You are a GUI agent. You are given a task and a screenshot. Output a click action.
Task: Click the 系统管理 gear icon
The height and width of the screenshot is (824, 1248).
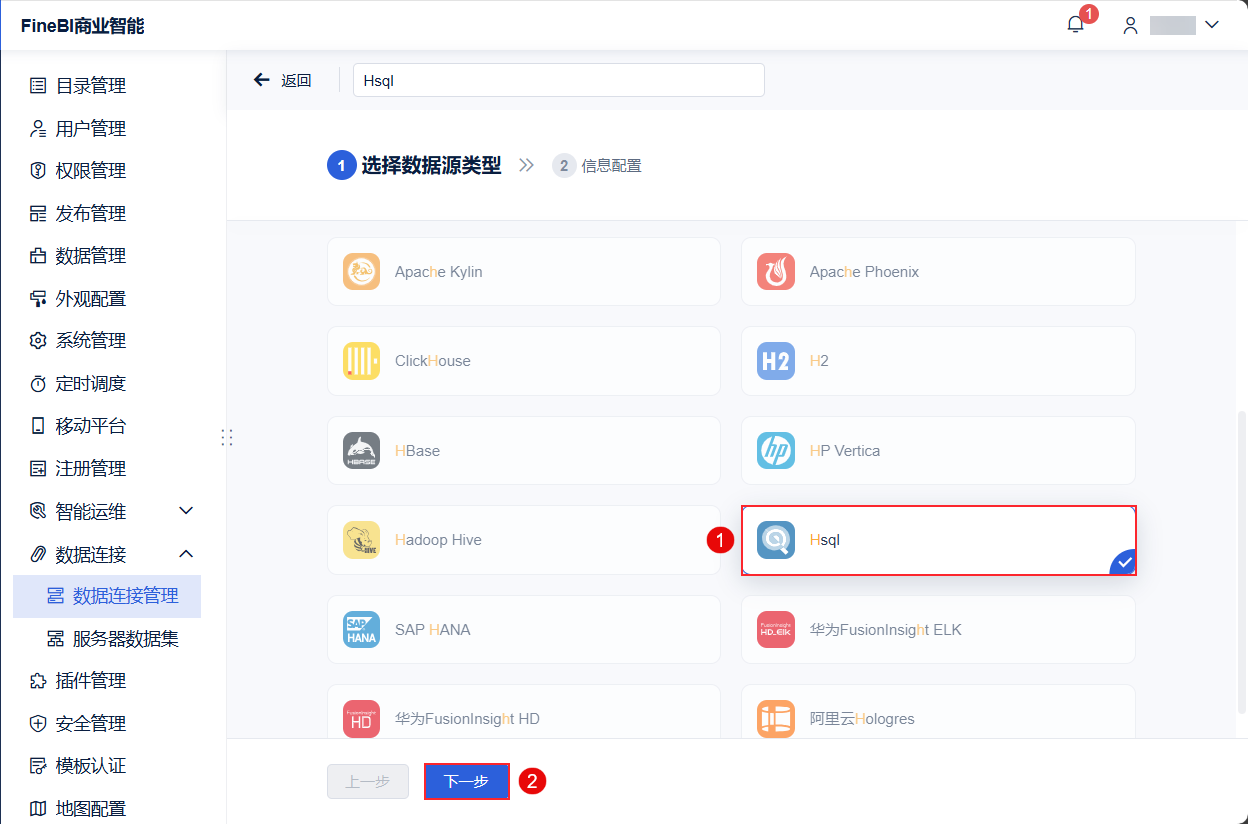click(x=38, y=341)
